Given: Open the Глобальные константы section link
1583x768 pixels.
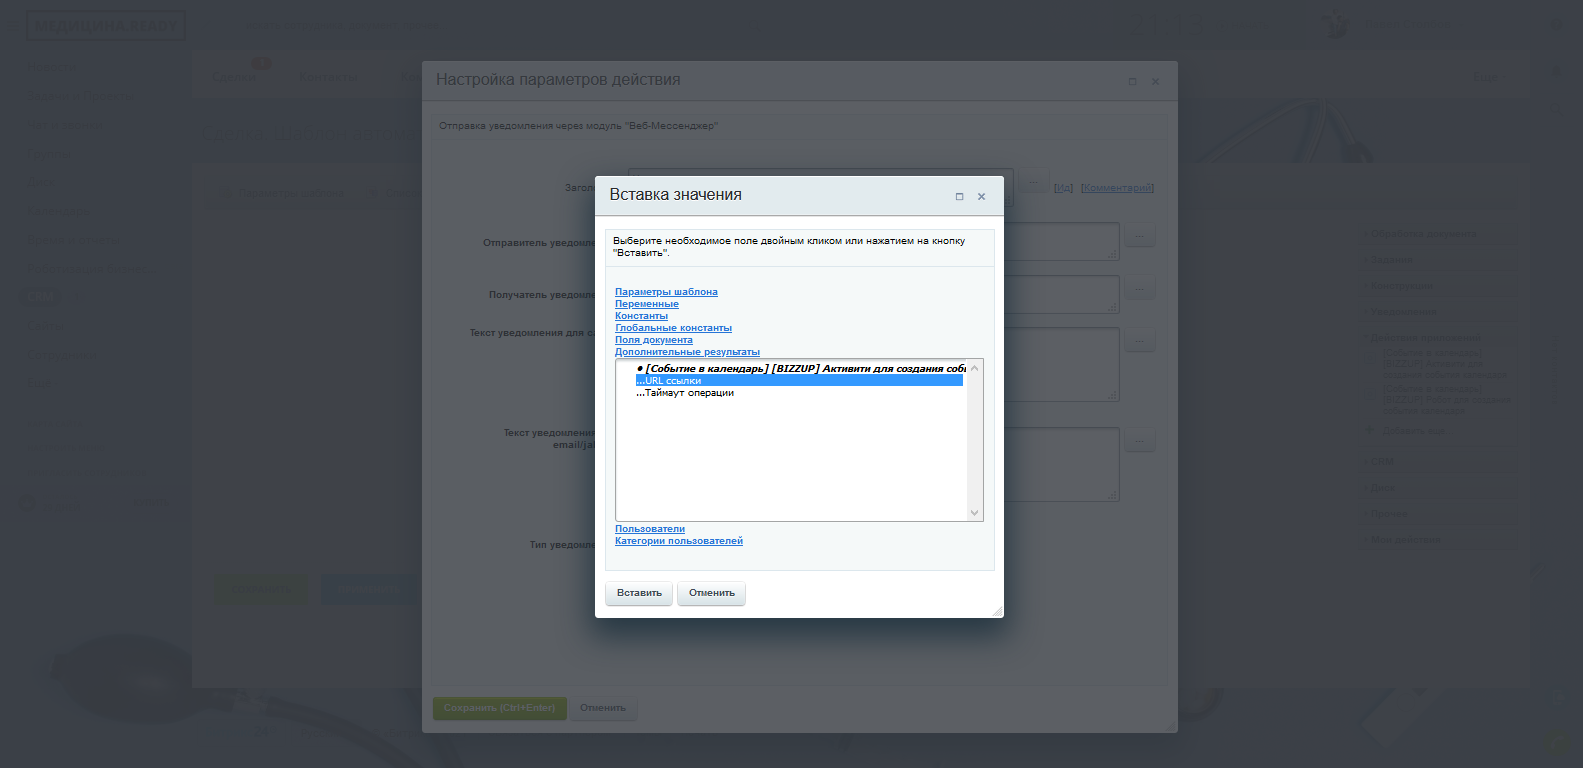Looking at the screenshot, I should pyautogui.click(x=673, y=328).
